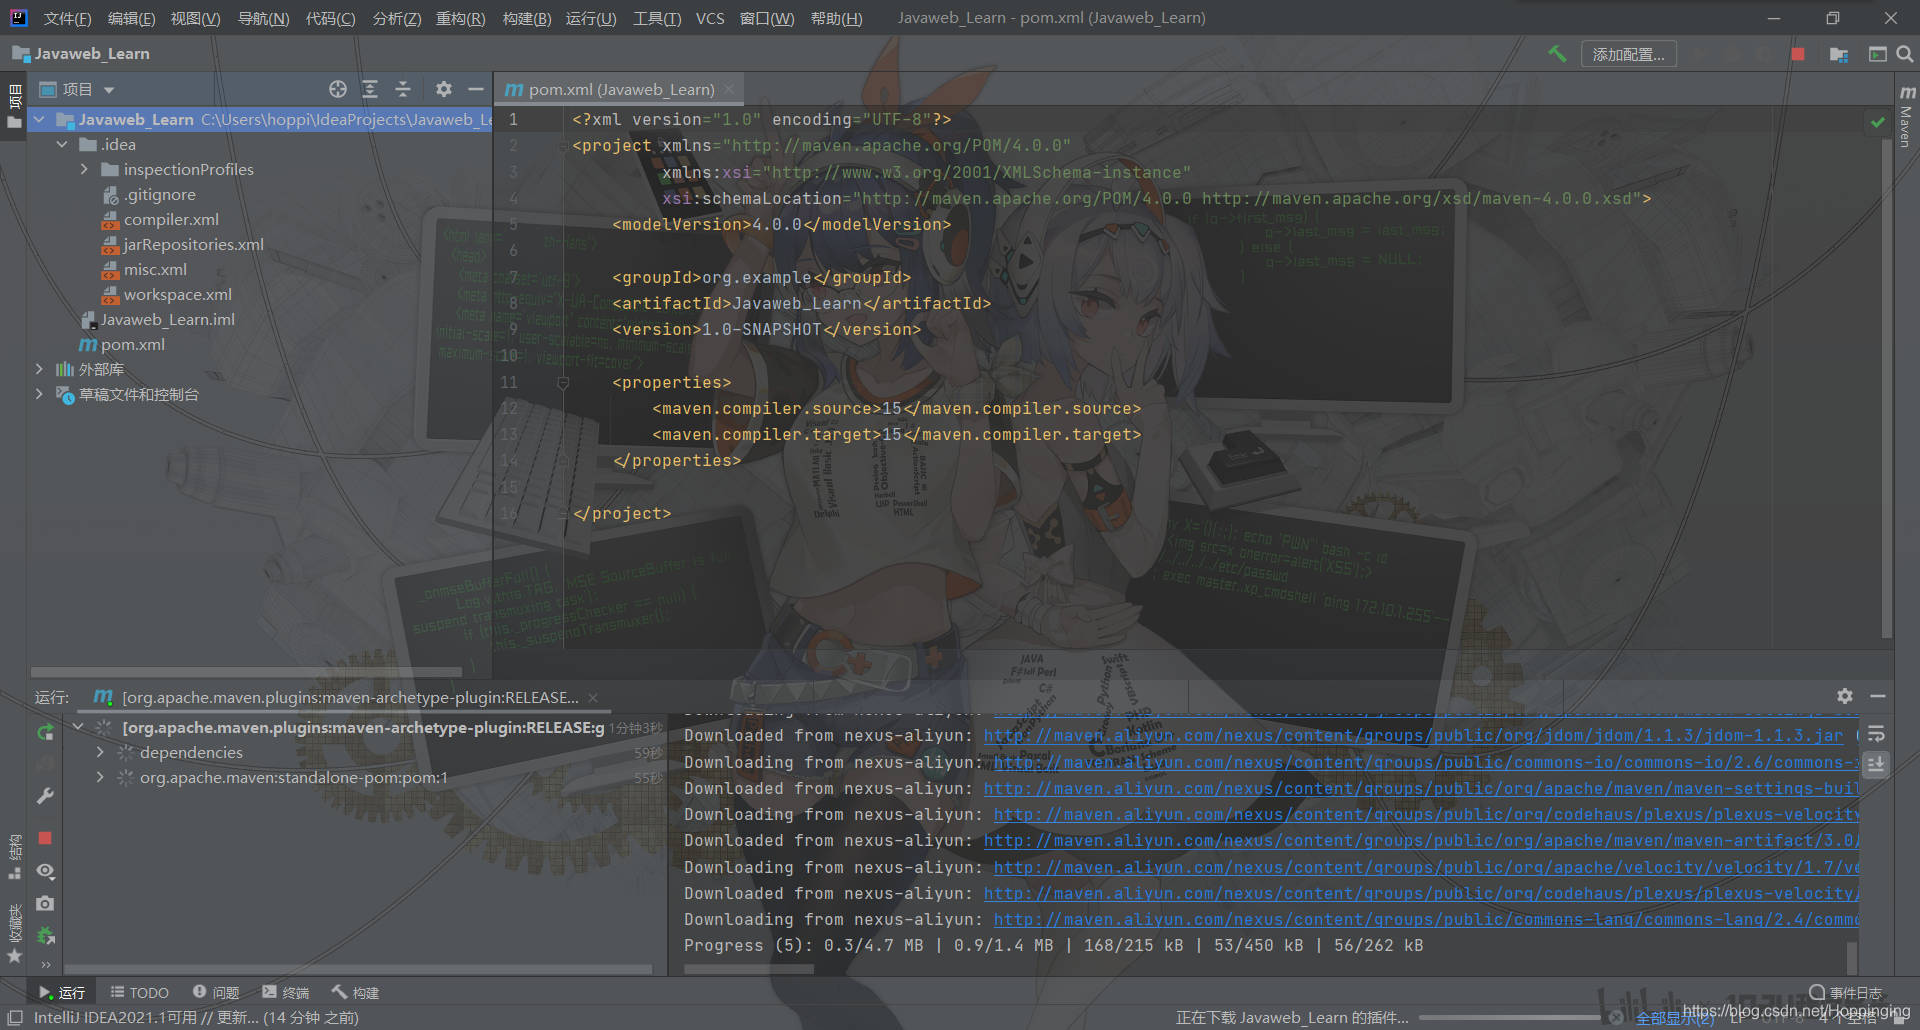This screenshot has width=1920, height=1030.
Task: Click the Select Opened File locate icon
Action: [x=338, y=89]
